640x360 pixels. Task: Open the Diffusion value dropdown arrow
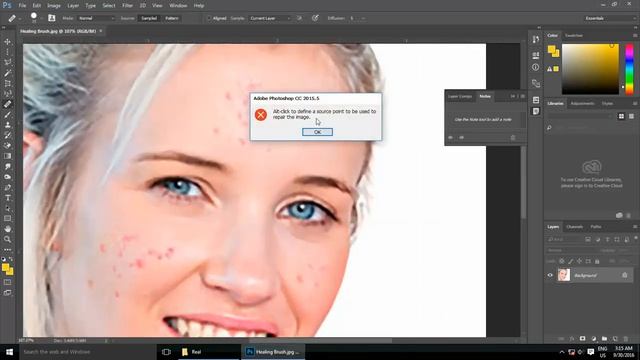pos(363,18)
